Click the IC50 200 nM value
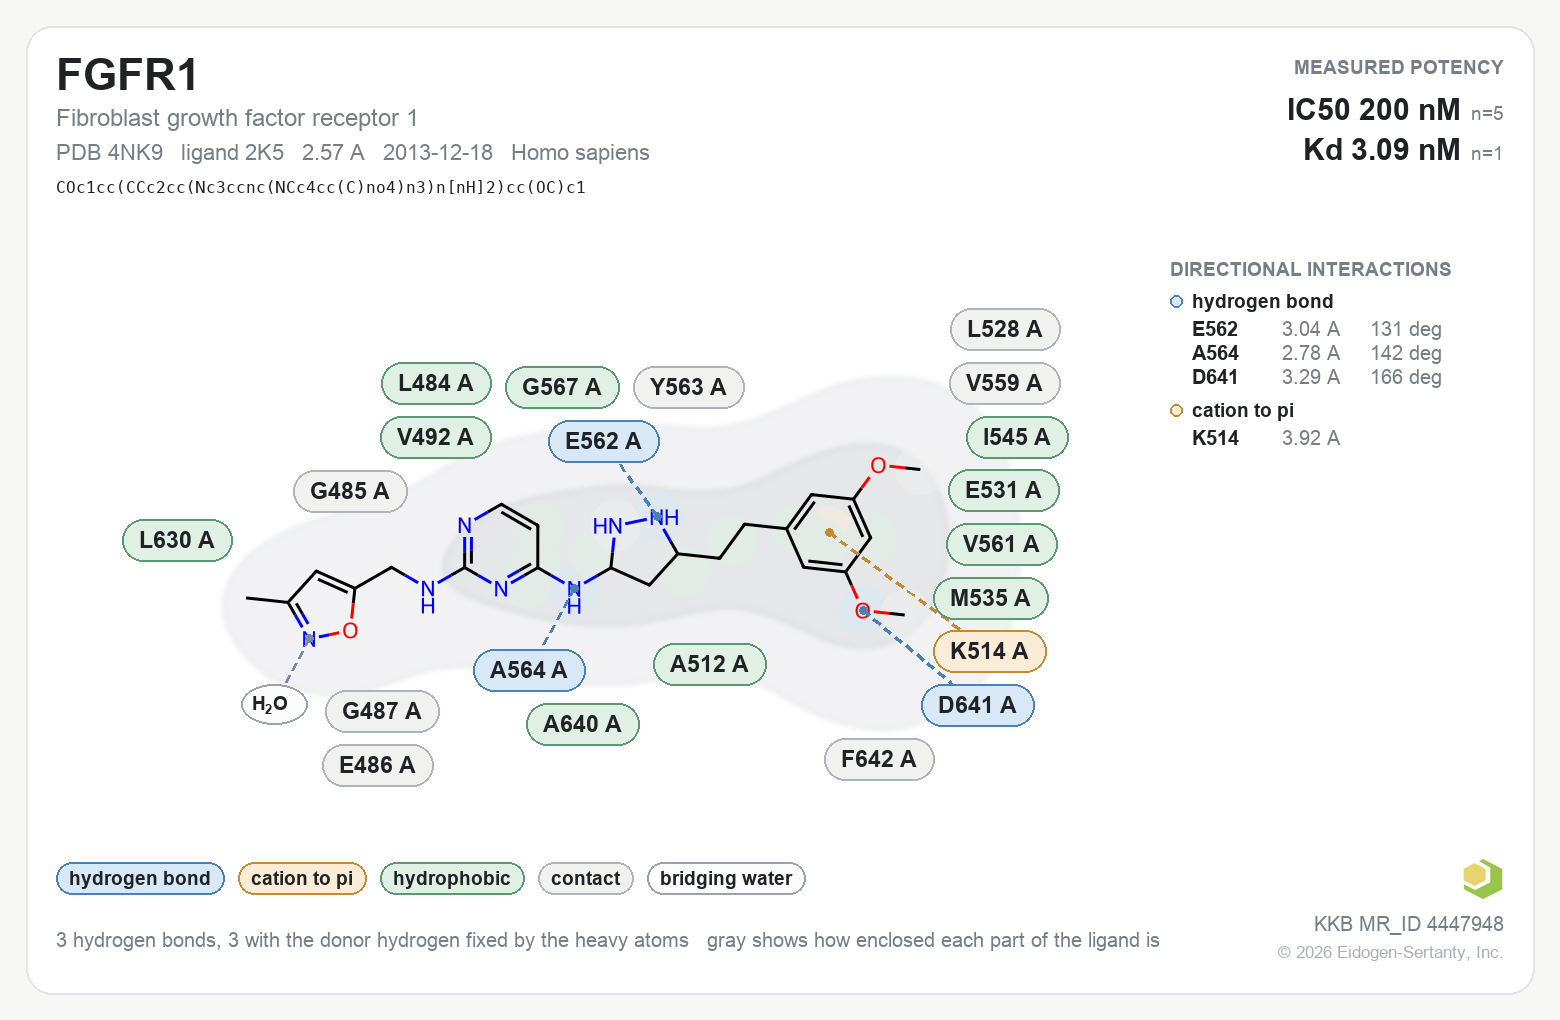The width and height of the screenshot is (1560, 1020). tap(1373, 110)
